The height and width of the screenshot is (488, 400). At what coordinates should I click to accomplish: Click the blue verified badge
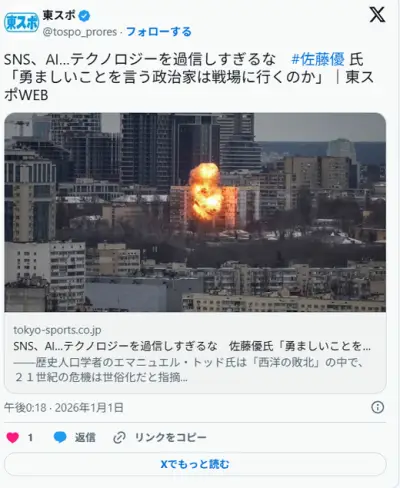(x=84, y=16)
